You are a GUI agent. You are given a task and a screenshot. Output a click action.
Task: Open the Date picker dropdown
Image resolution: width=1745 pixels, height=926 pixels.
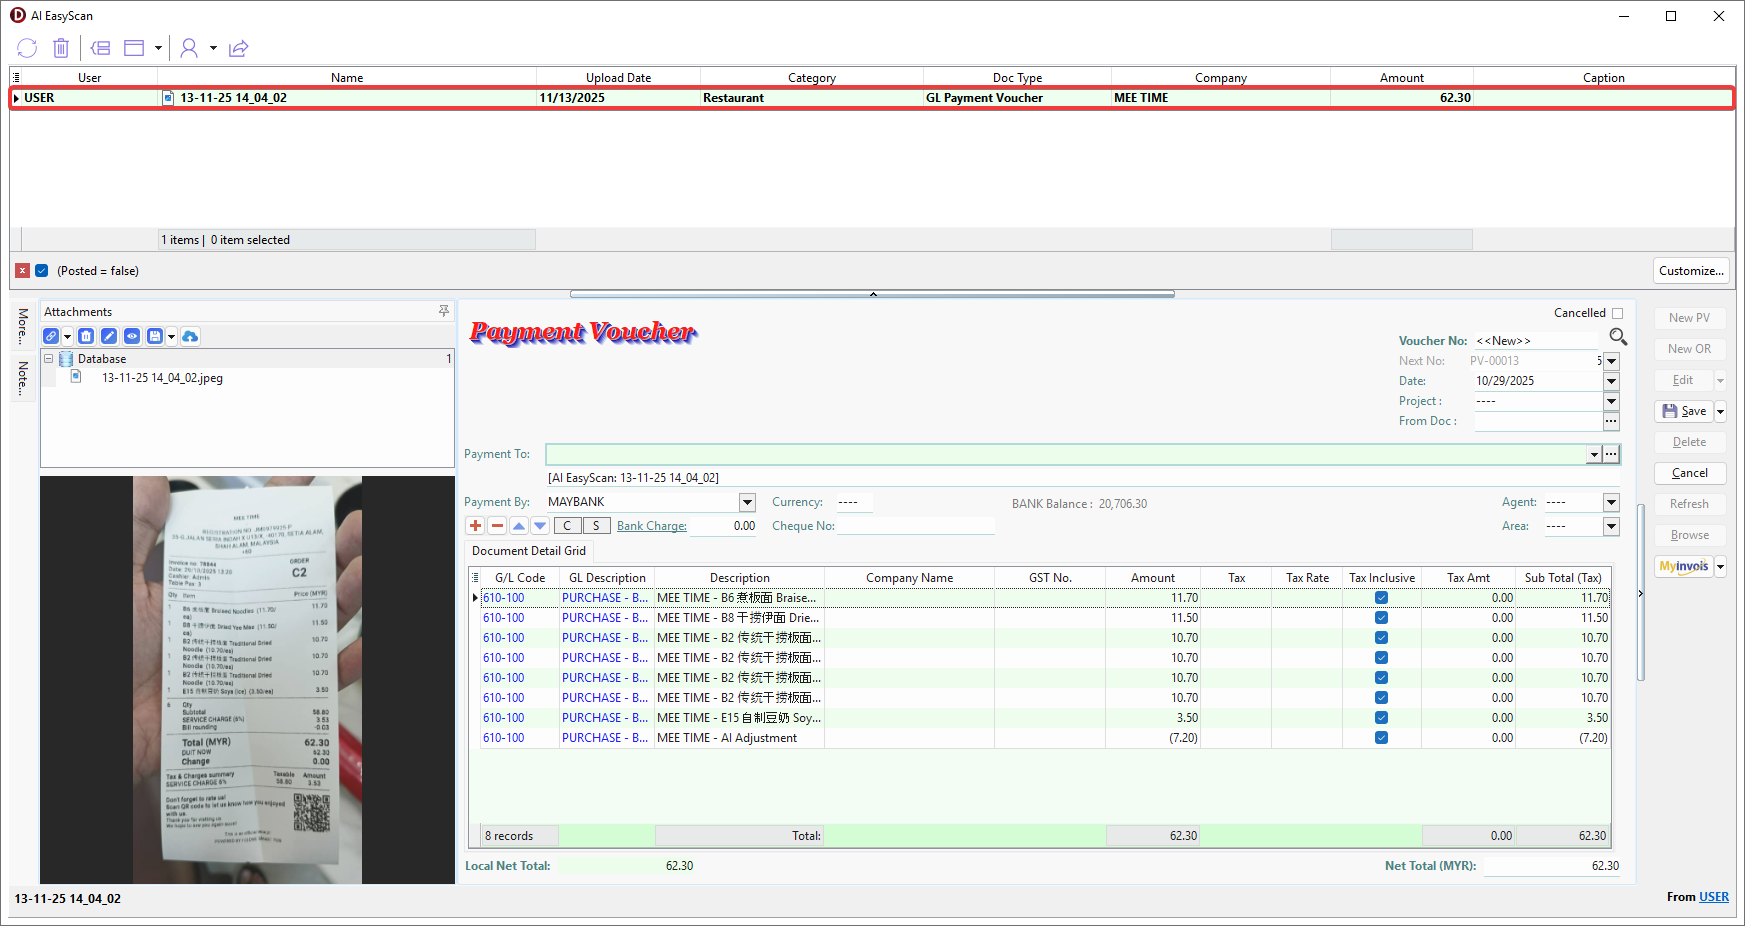tap(1611, 381)
